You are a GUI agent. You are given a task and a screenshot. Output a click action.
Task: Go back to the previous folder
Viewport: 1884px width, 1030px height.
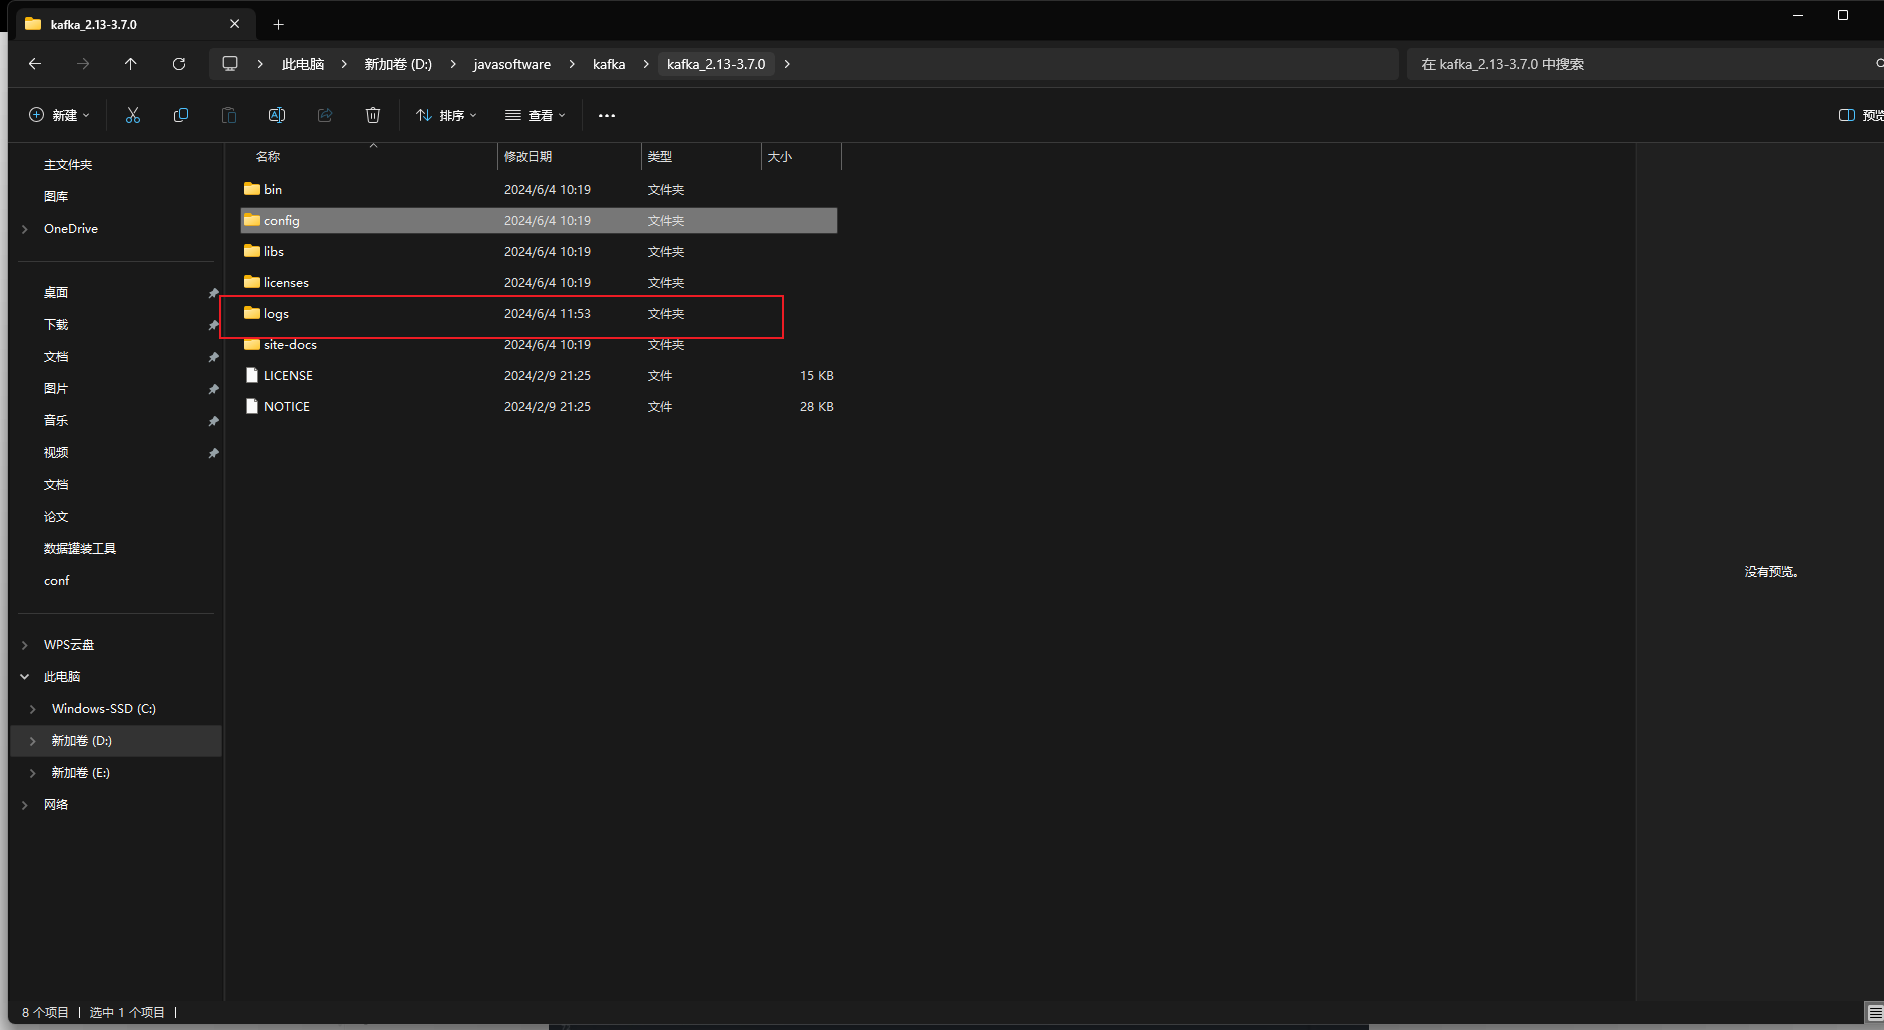35,64
